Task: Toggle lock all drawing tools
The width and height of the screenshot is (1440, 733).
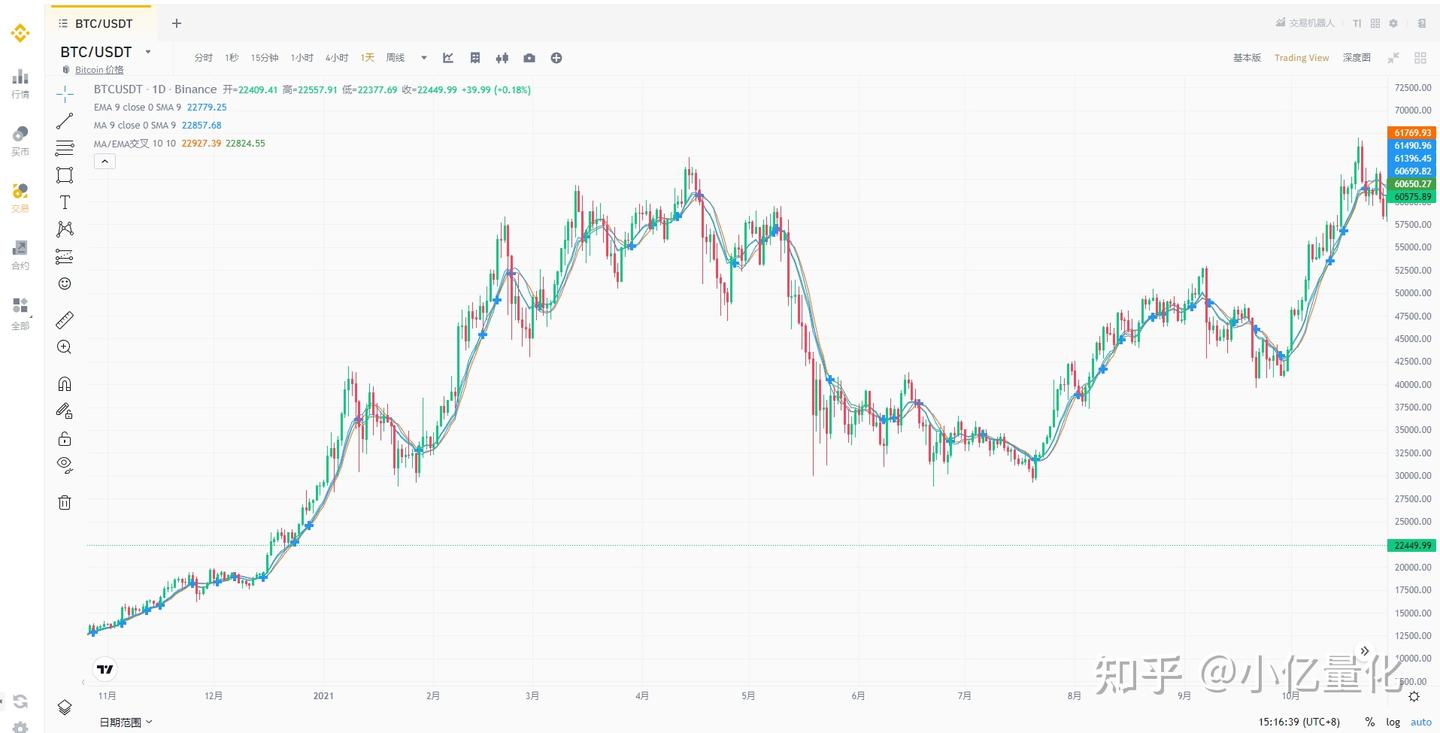Action: tap(64, 438)
